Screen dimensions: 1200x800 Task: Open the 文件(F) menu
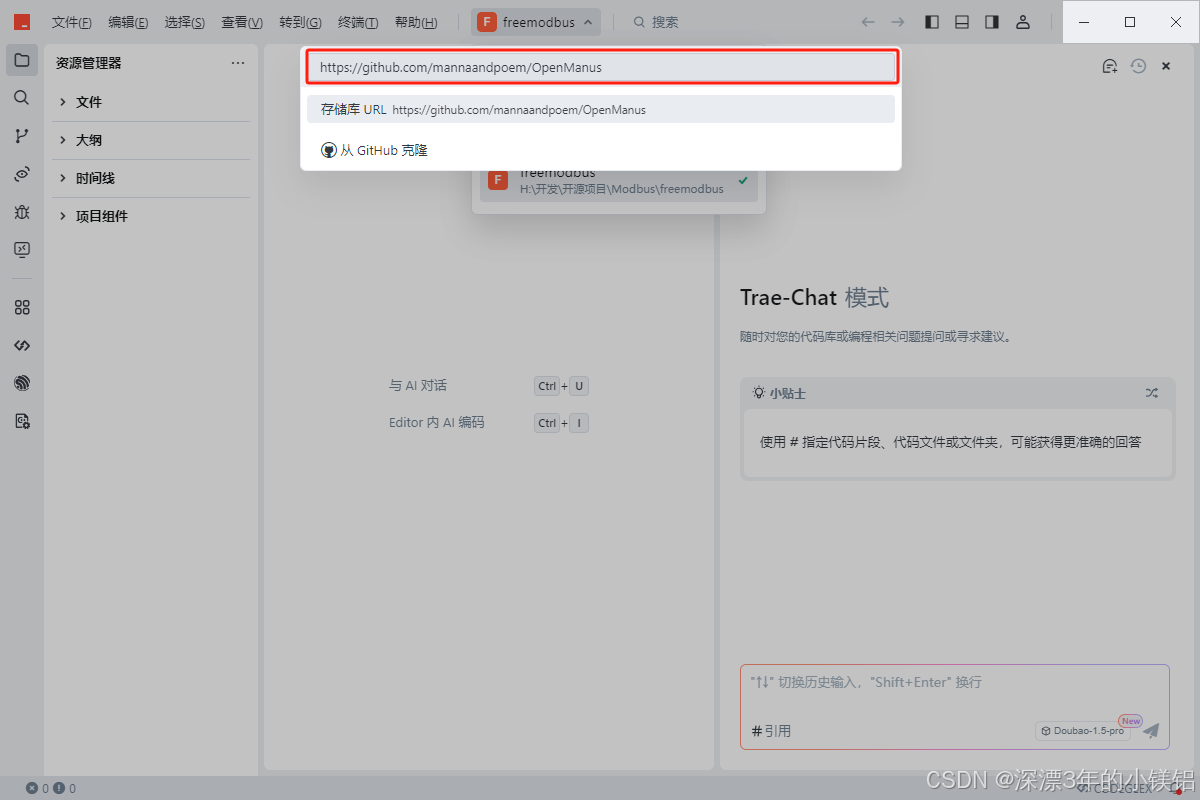pyautogui.click(x=72, y=22)
